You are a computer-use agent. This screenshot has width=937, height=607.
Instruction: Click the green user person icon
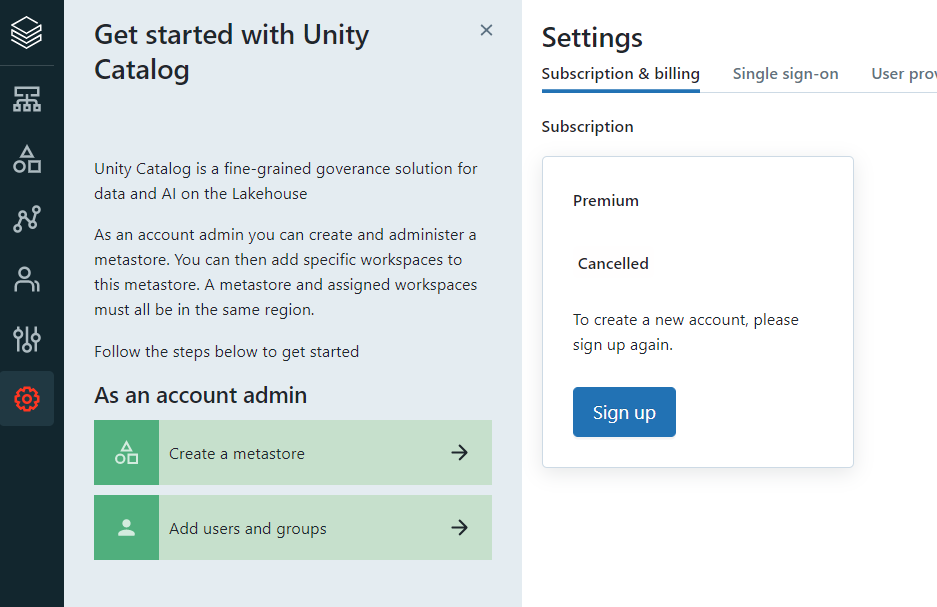click(x=126, y=528)
